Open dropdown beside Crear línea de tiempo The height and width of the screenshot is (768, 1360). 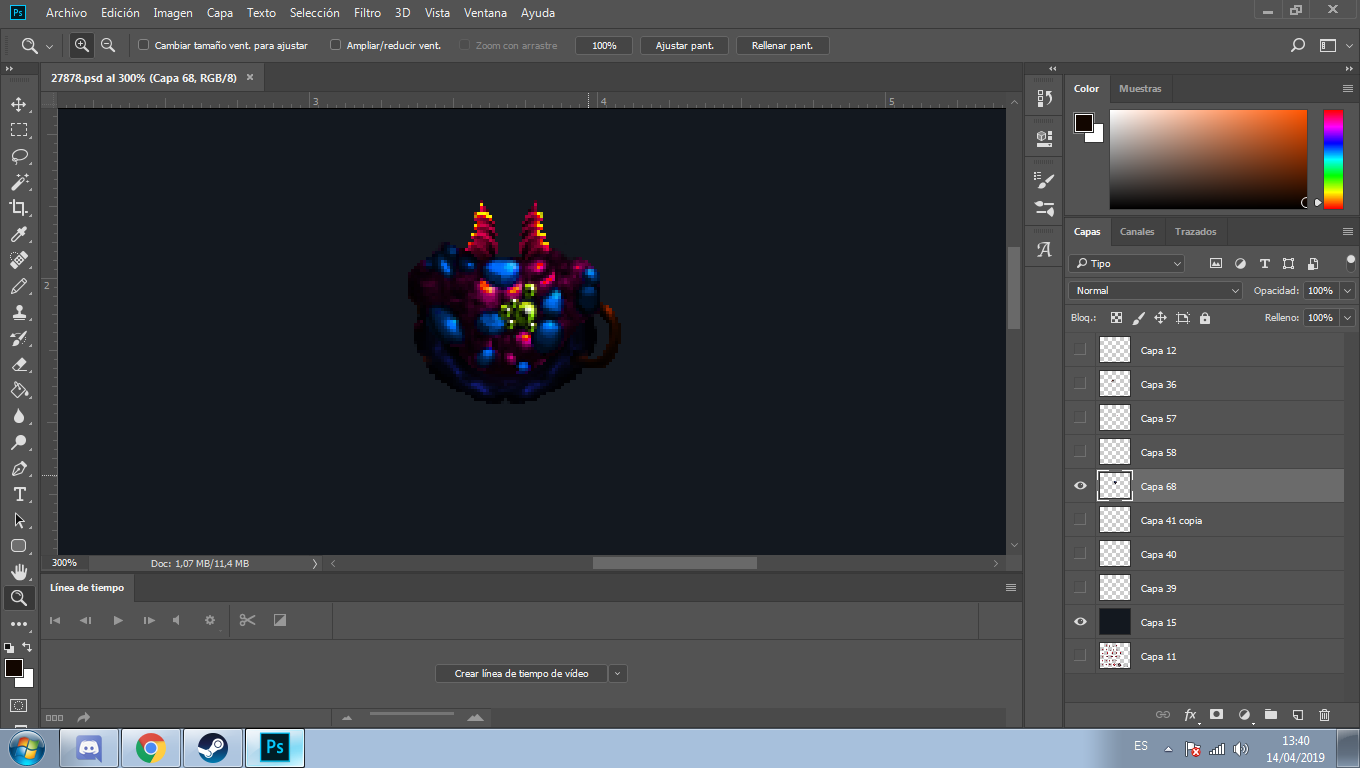pos(618,674)
